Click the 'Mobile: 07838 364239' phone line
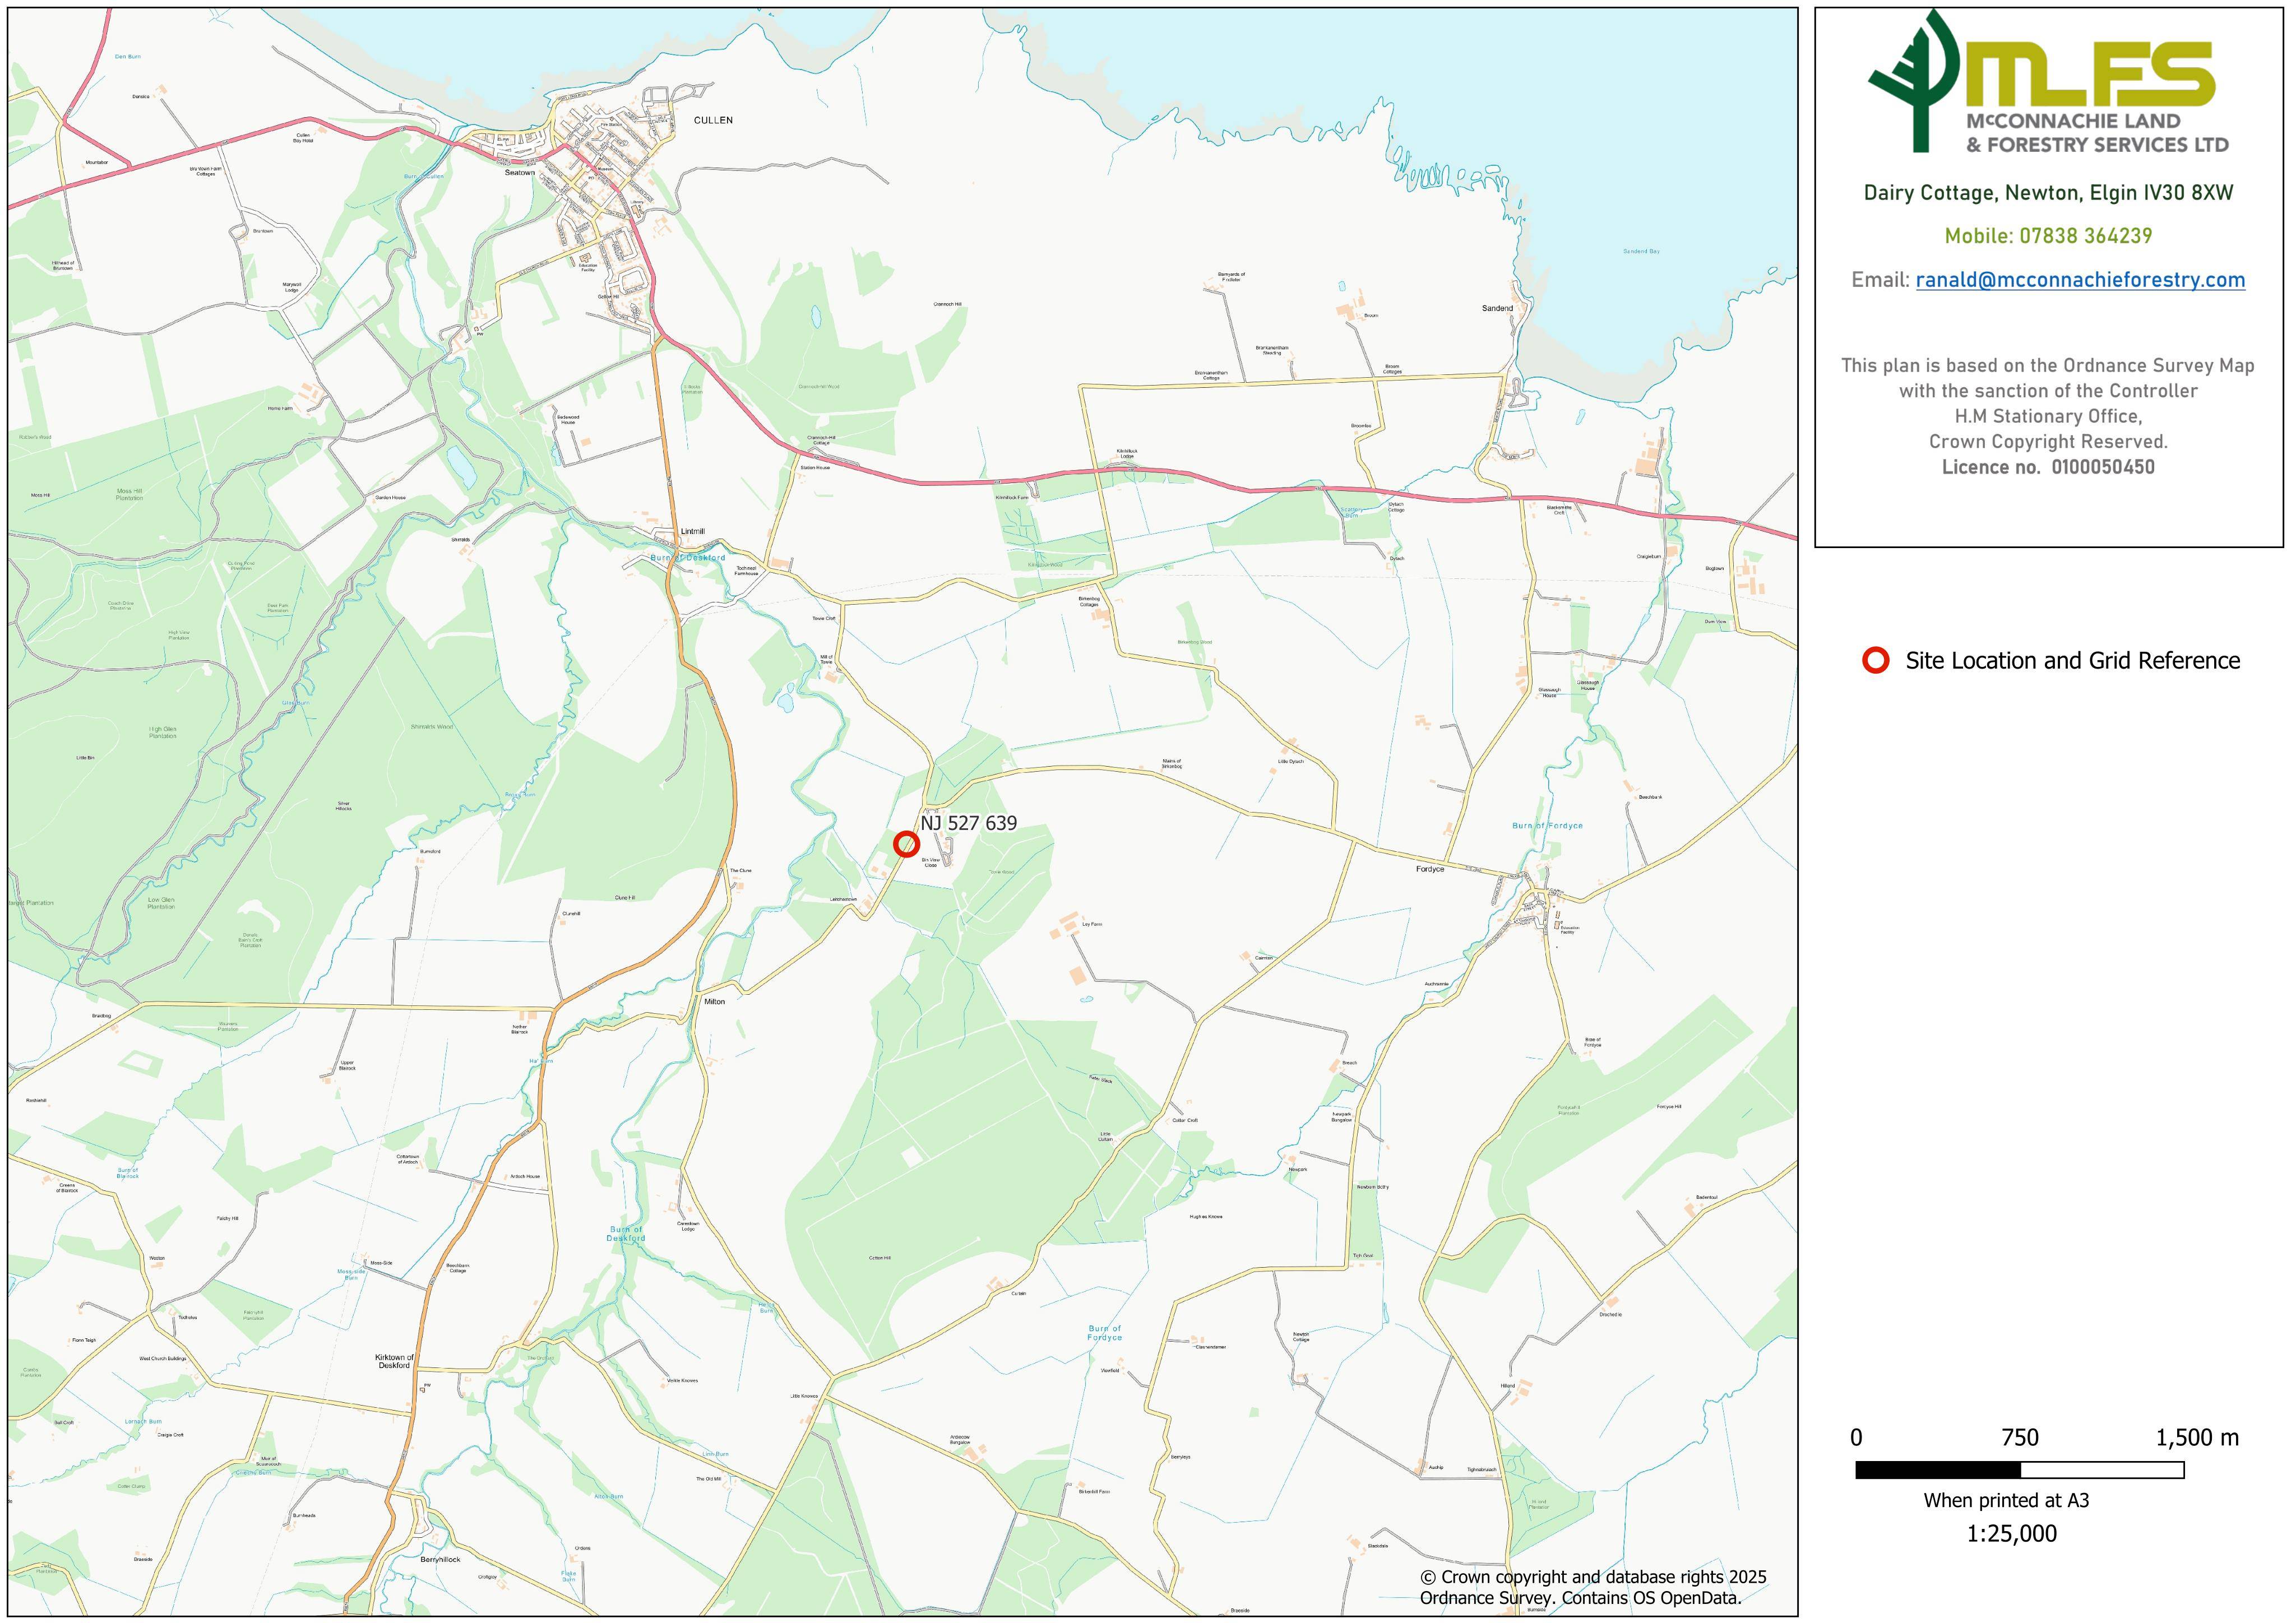2296x1623 pixels. 2048,236
